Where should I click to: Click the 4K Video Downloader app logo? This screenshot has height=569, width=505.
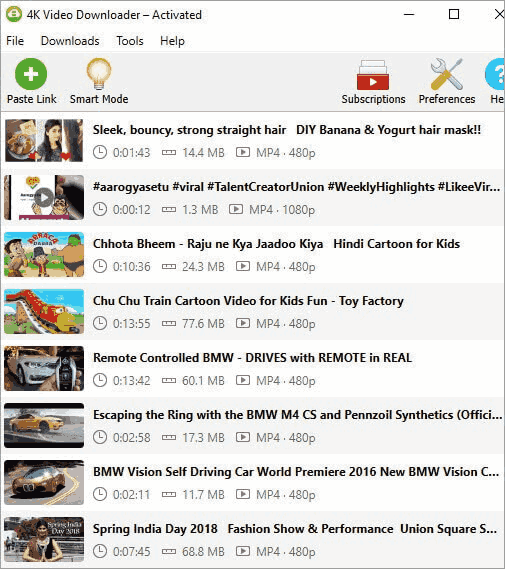click(14, 15)
